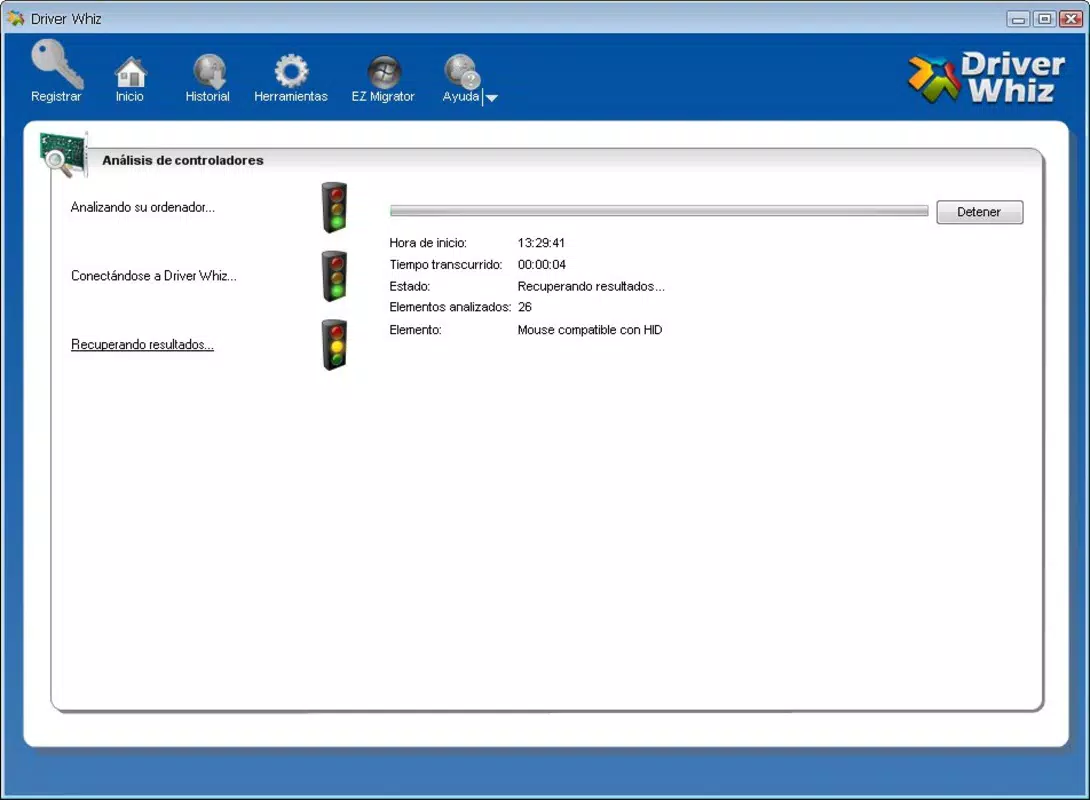Image resolution: width=1090 pixels, height=800 pixels.
Task: Click the Ayuda menu label
Action: point(461,97)
